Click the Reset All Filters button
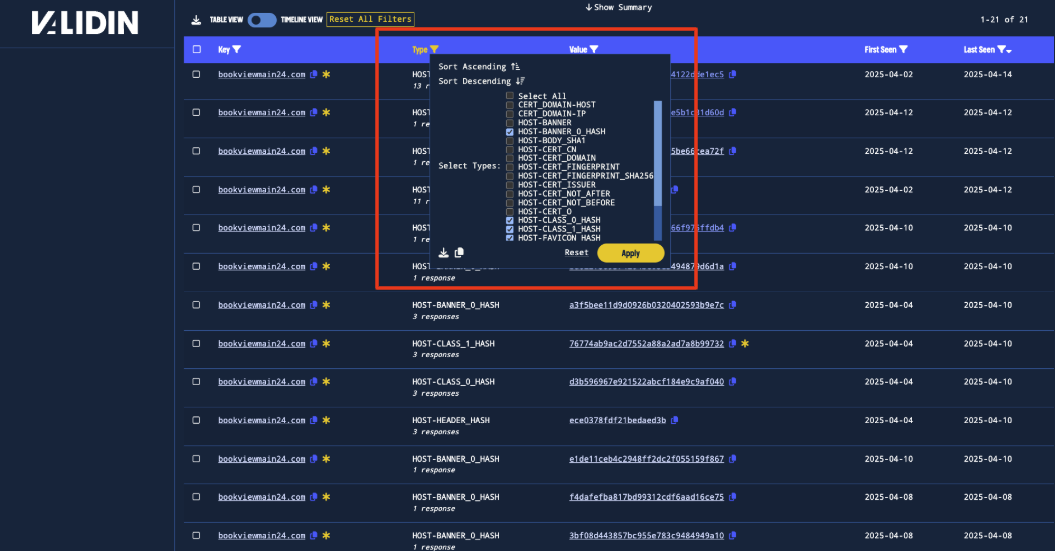 [x=370, y=20]
